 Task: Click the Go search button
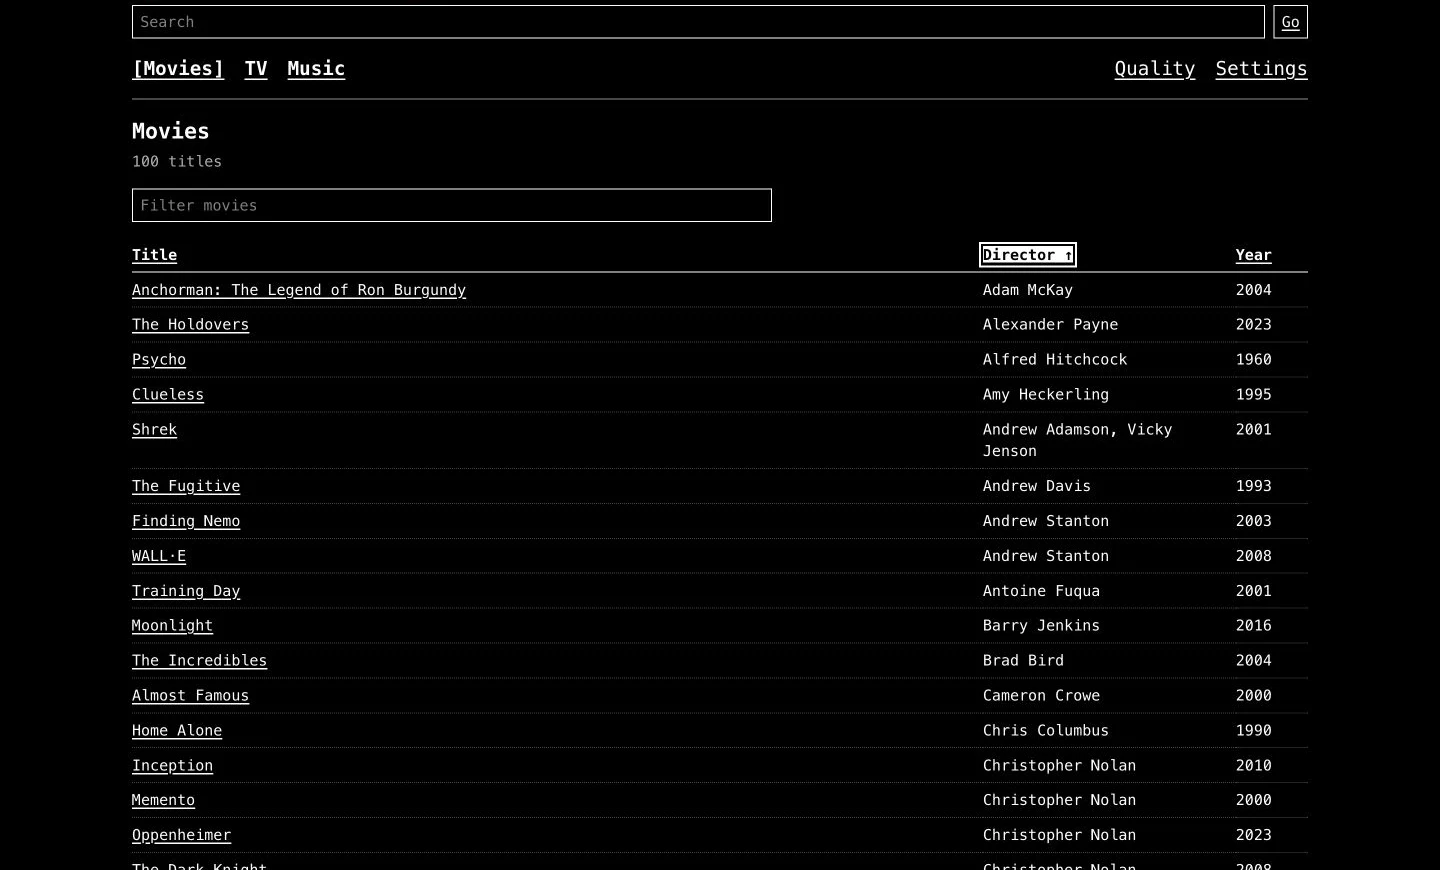[x=1290, y=22]
